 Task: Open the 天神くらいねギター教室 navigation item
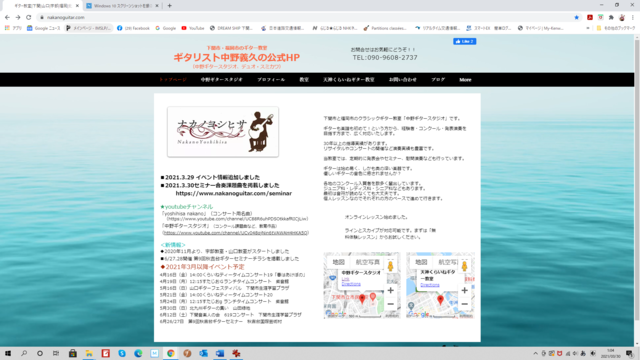(x=349, y=80)
